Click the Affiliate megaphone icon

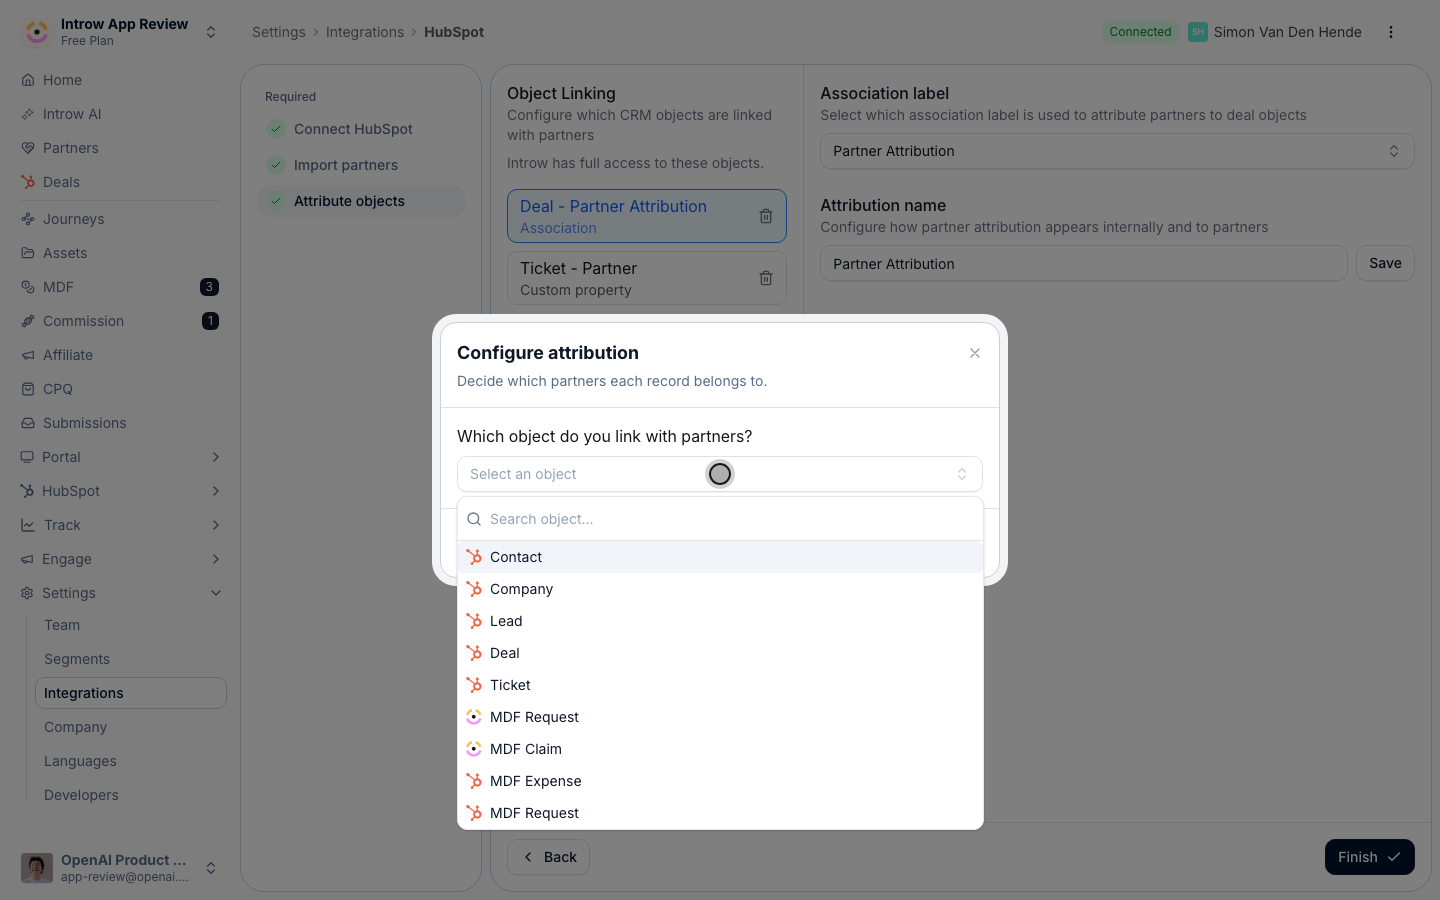point(28,355)
